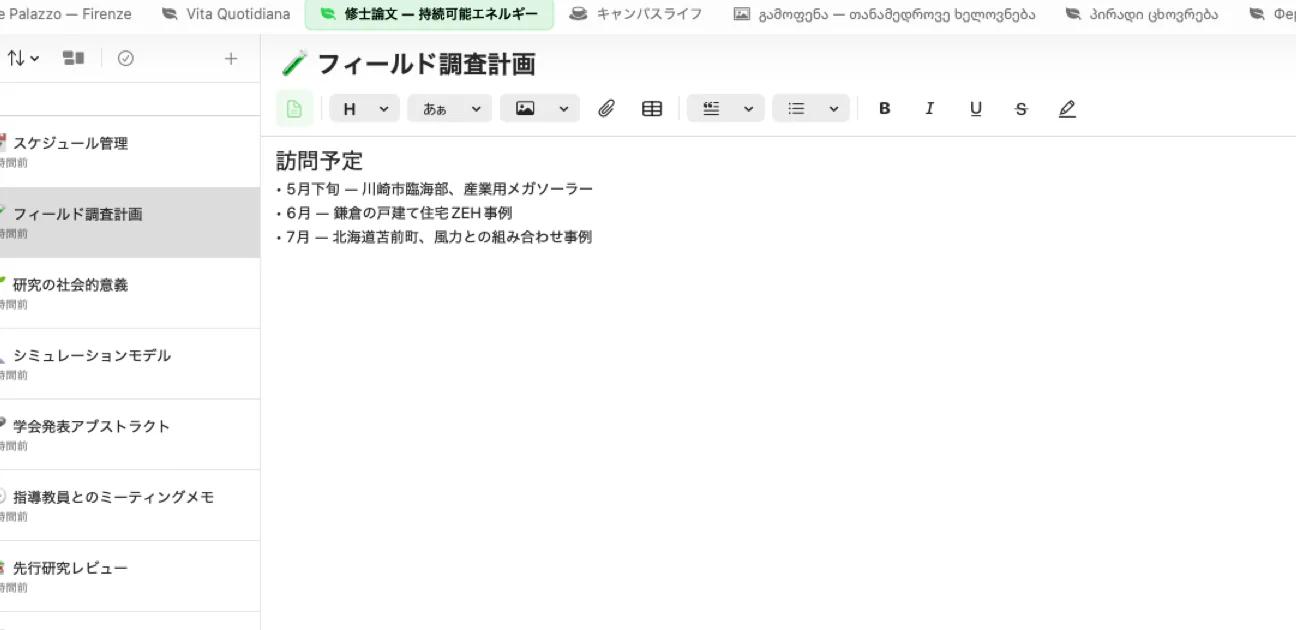Open the 学会発表アブストラクト note
The width and height of the screenshot is (1296, 630).
(x=130, y=435)
